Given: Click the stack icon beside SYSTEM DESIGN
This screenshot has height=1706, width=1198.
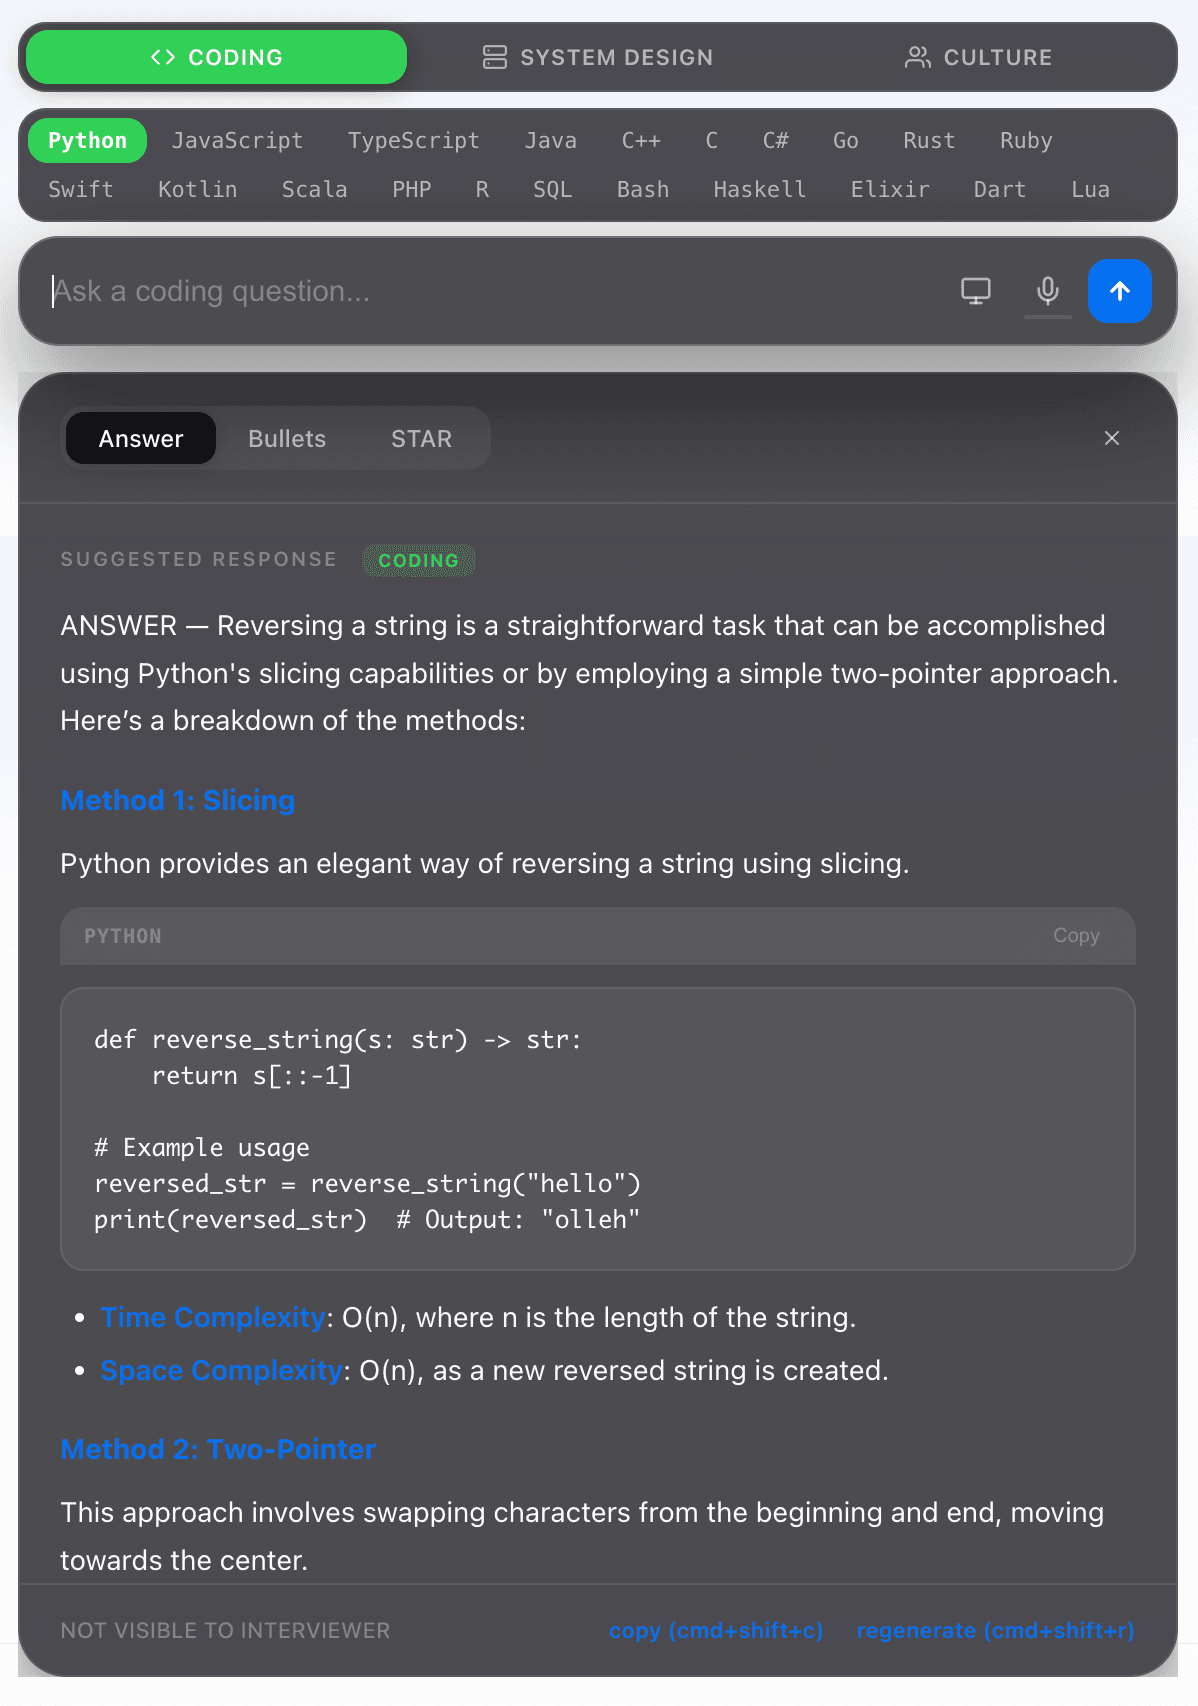Looking at the screenshot, I should coord(494,57).
